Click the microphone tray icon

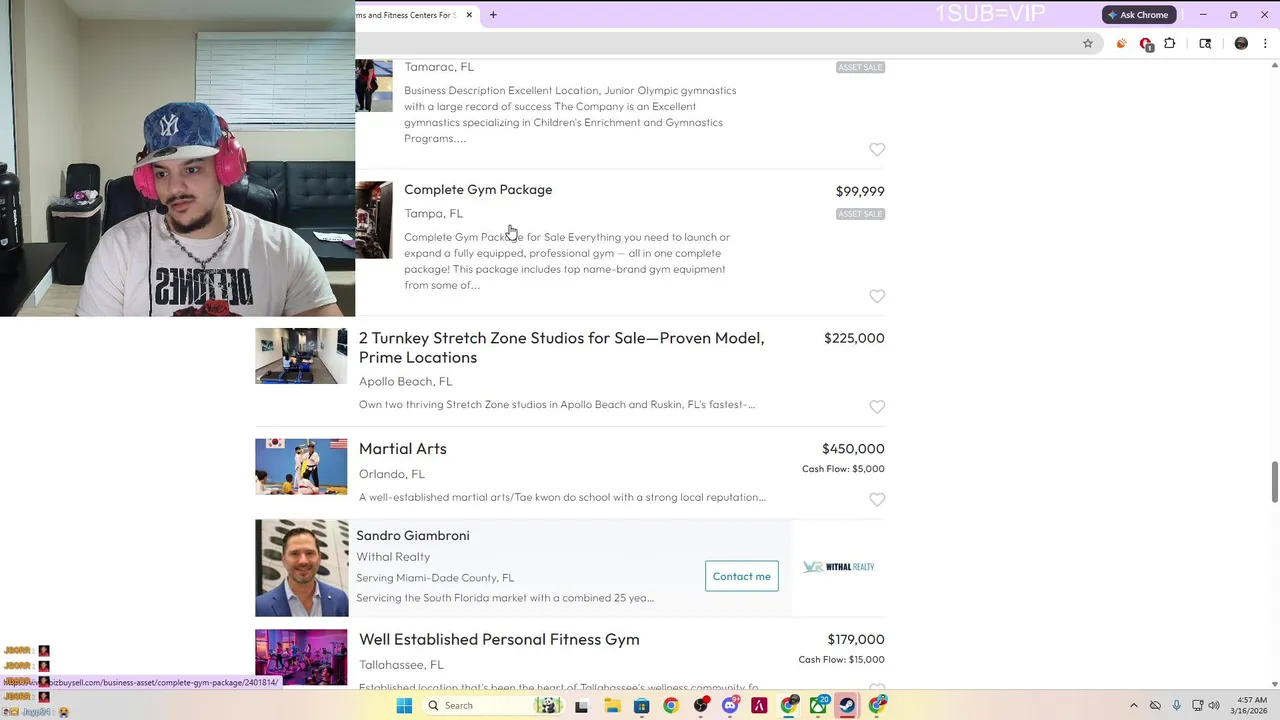click(1176, 706)
